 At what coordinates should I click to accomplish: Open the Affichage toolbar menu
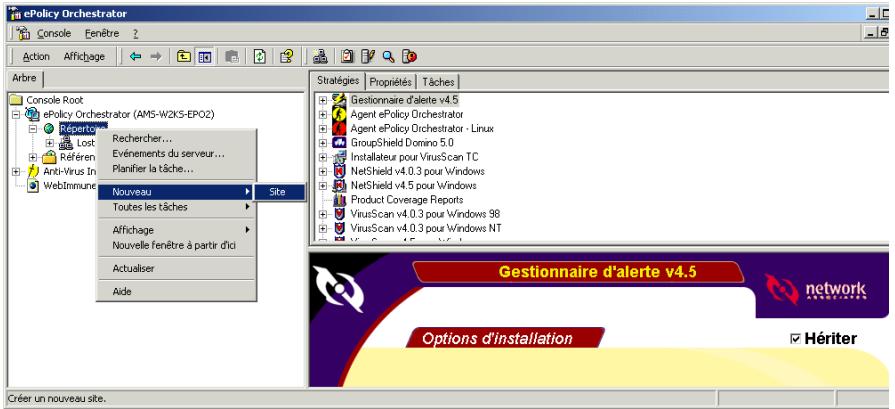point(84,56)
